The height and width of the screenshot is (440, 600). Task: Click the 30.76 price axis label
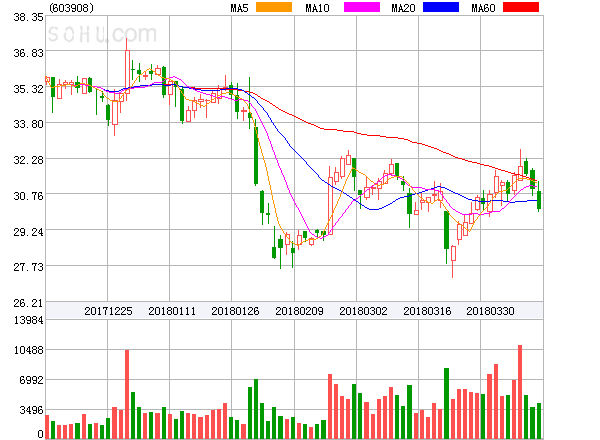(28, 196)
